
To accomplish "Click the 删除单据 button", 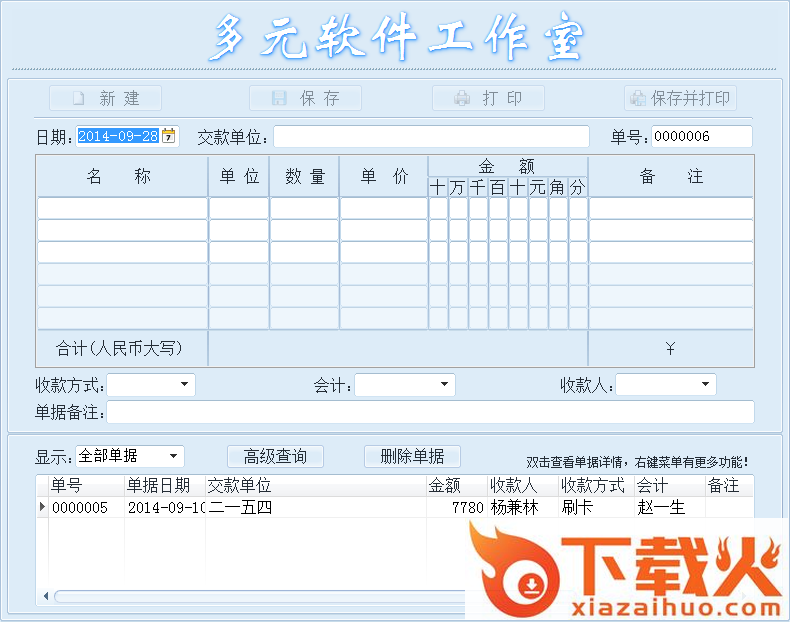I will [x=412, y=456].
